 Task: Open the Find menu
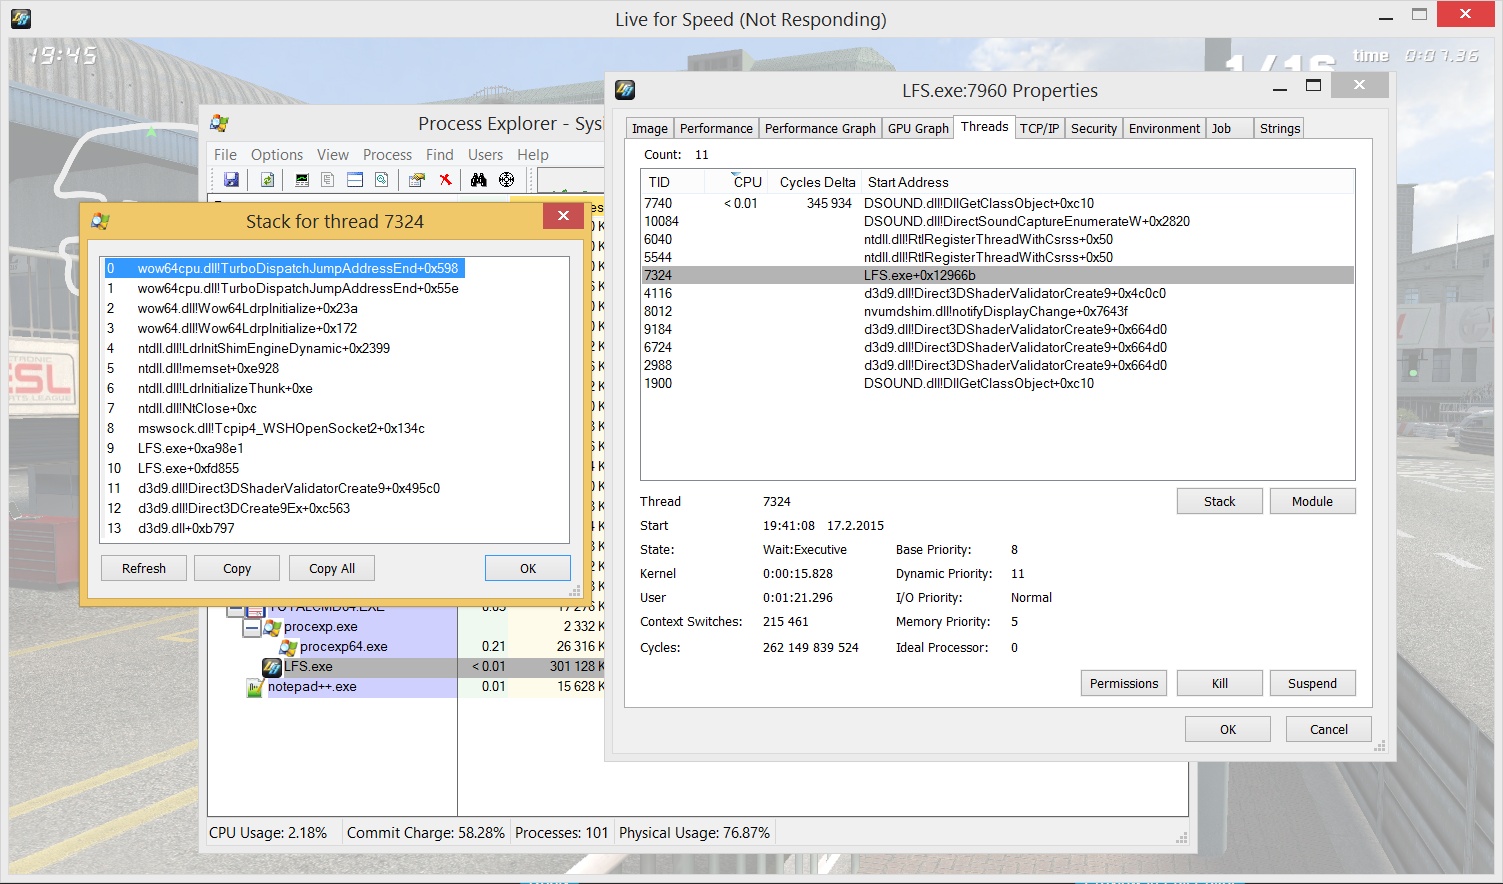[440, 155]
